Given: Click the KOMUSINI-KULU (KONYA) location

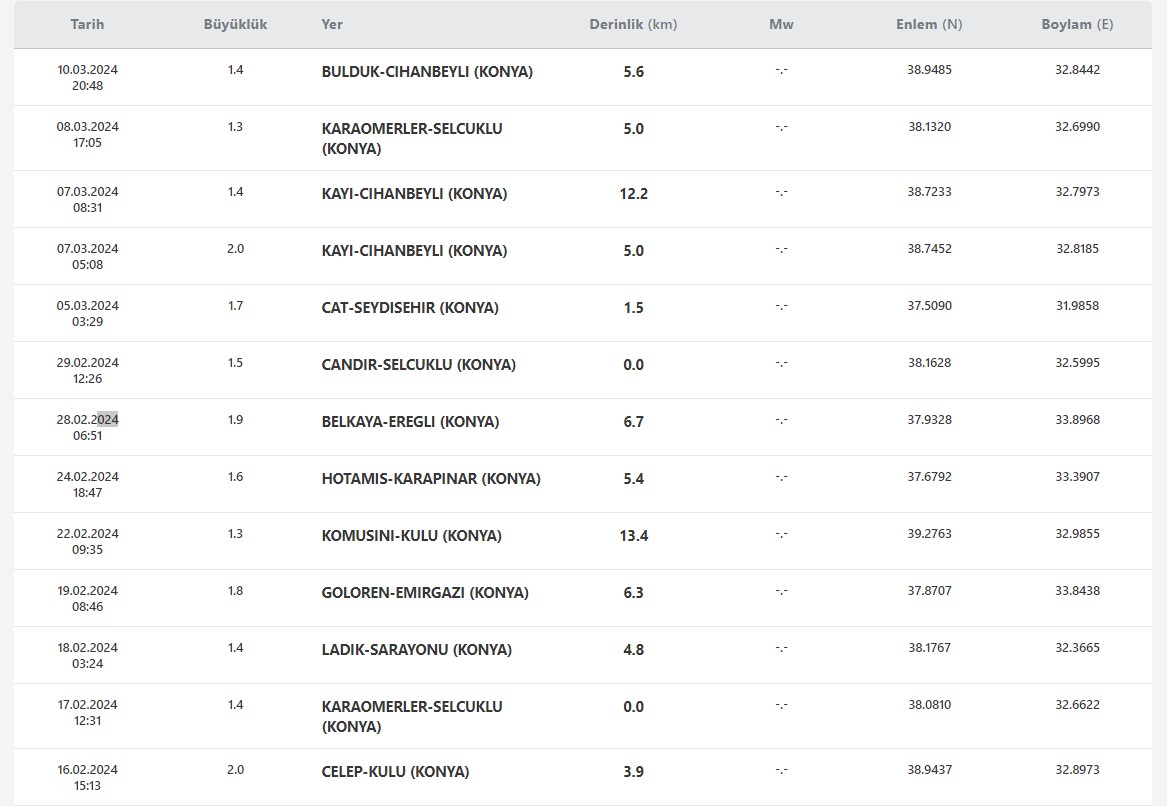Looking at the screenshot, I should click(x=412, y=536).
